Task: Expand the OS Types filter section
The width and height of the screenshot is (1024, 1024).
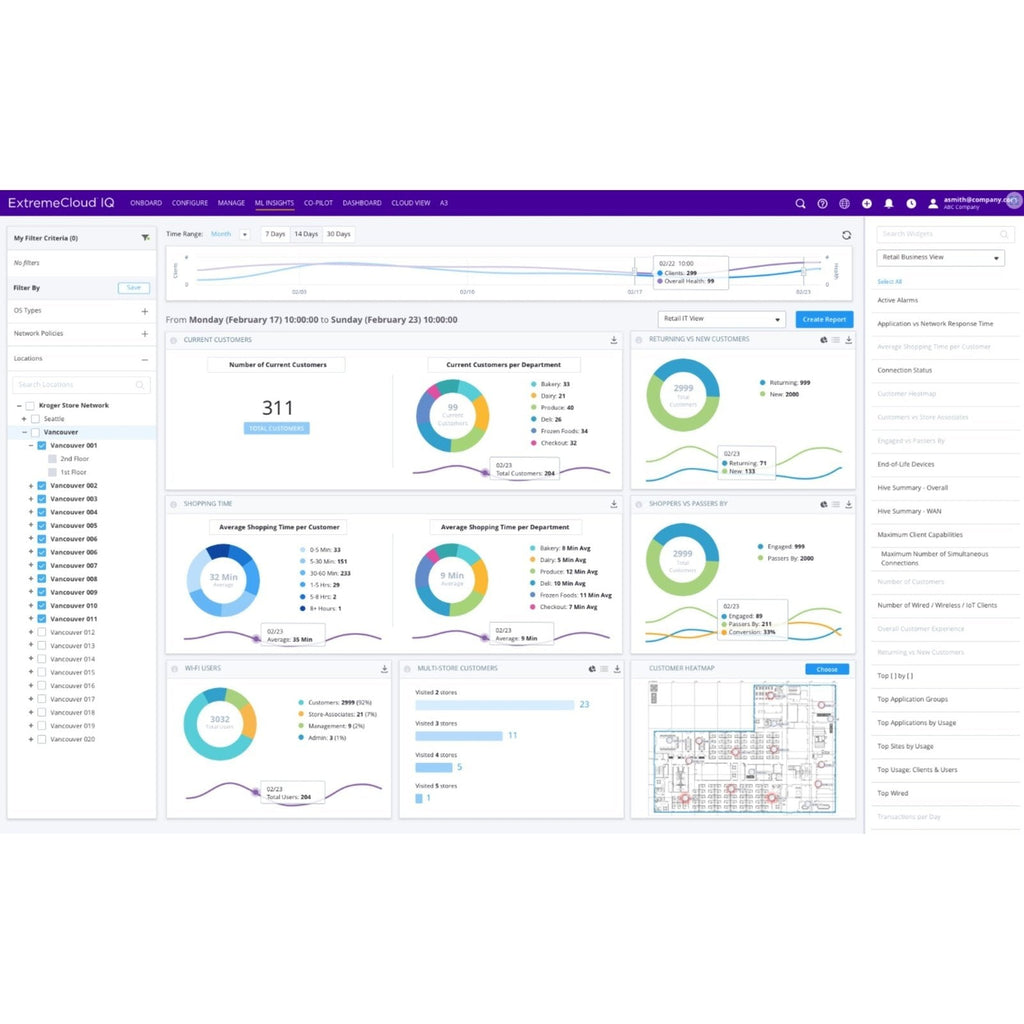Action: click(x=145, y=311)
